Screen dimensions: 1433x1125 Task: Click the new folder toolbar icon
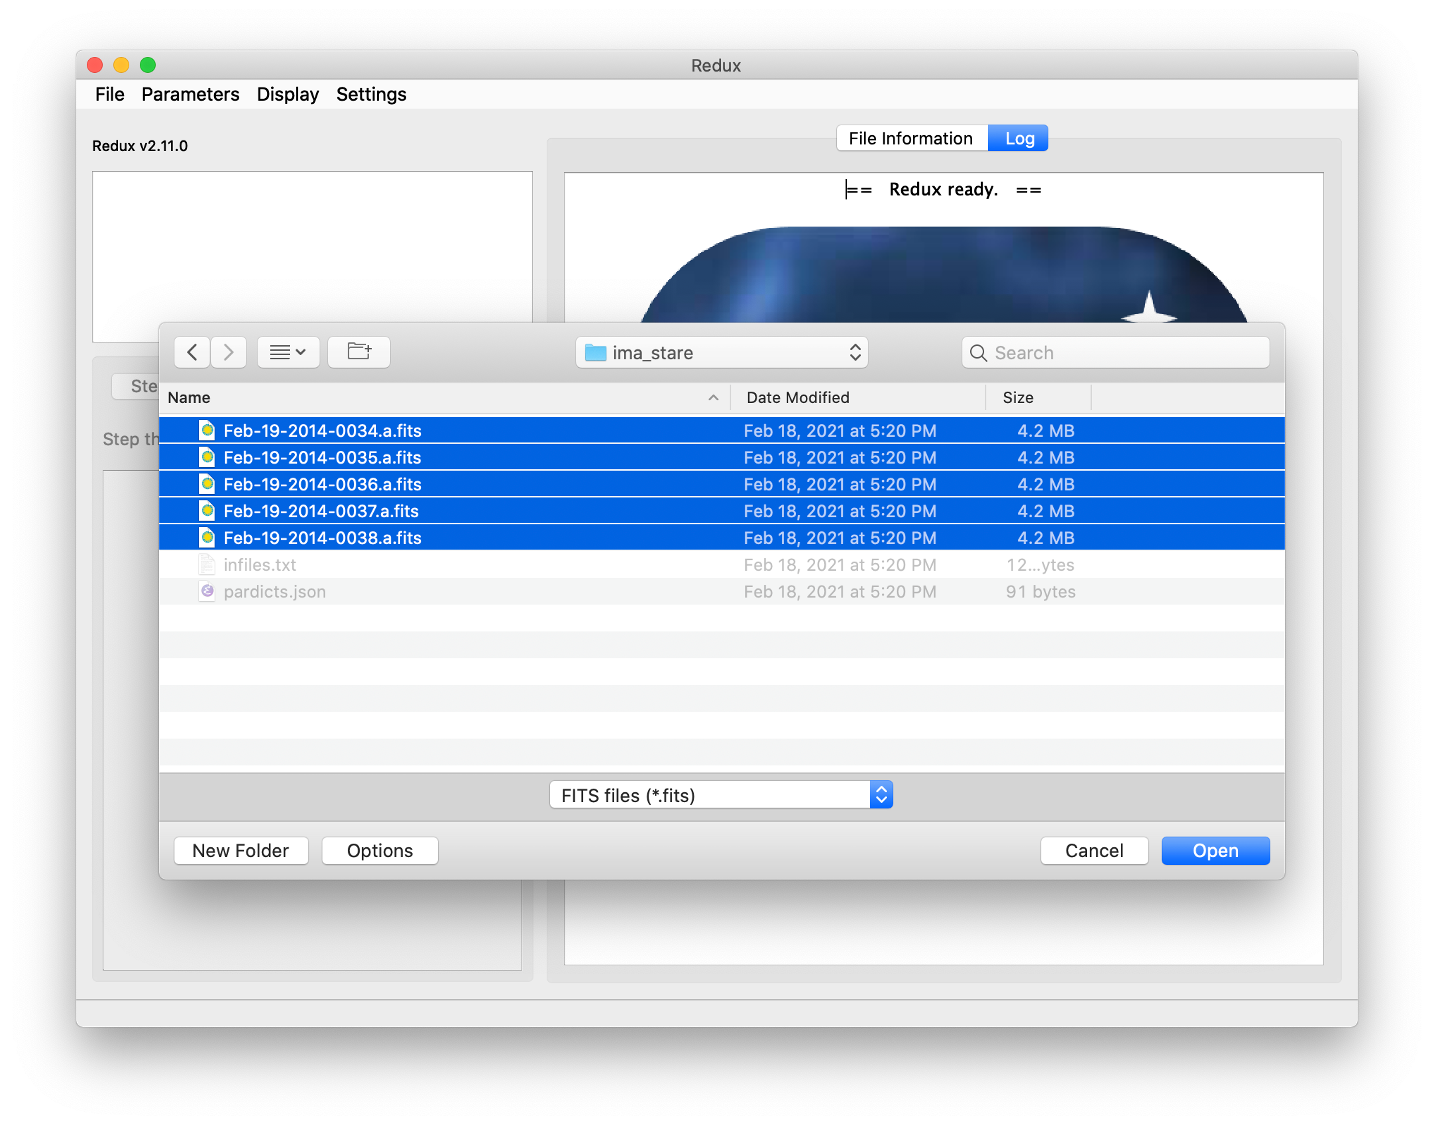point(358,352)
